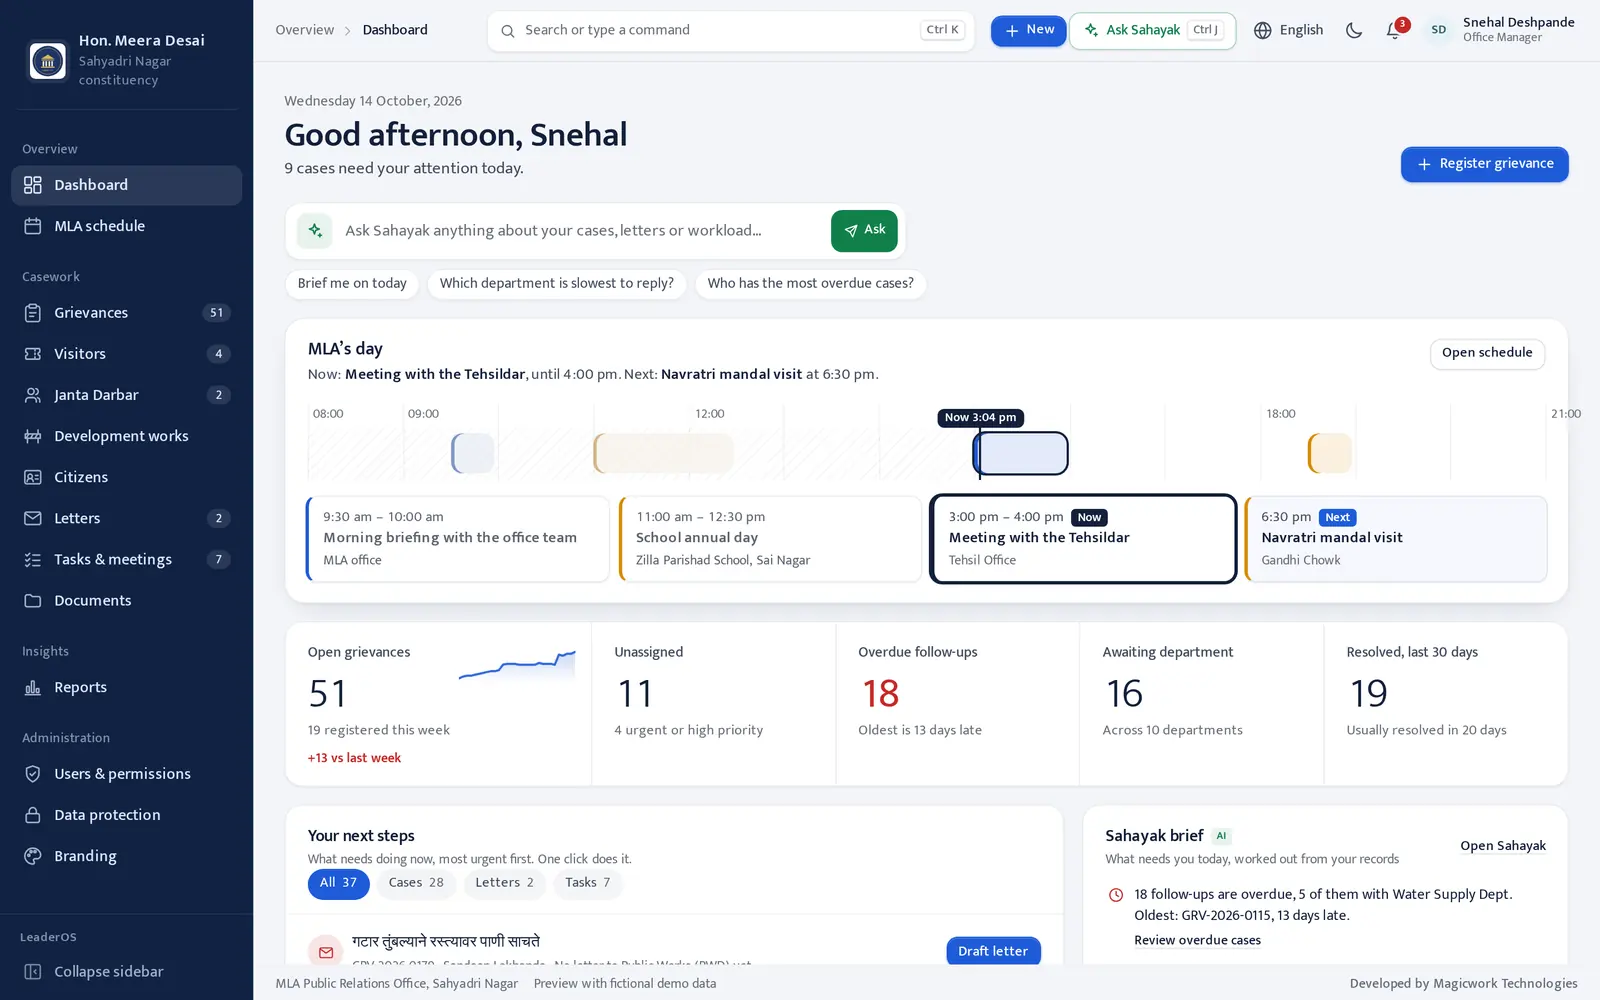Select the Cases 28 filter tab
Image resolution: width=1600 pixels, height=1000 pixels.
coord(416,883)
